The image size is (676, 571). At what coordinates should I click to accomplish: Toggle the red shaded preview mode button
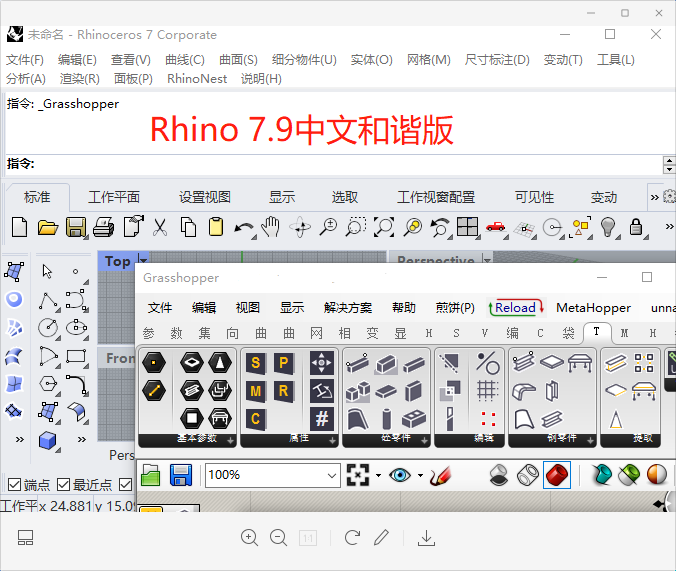557,475
